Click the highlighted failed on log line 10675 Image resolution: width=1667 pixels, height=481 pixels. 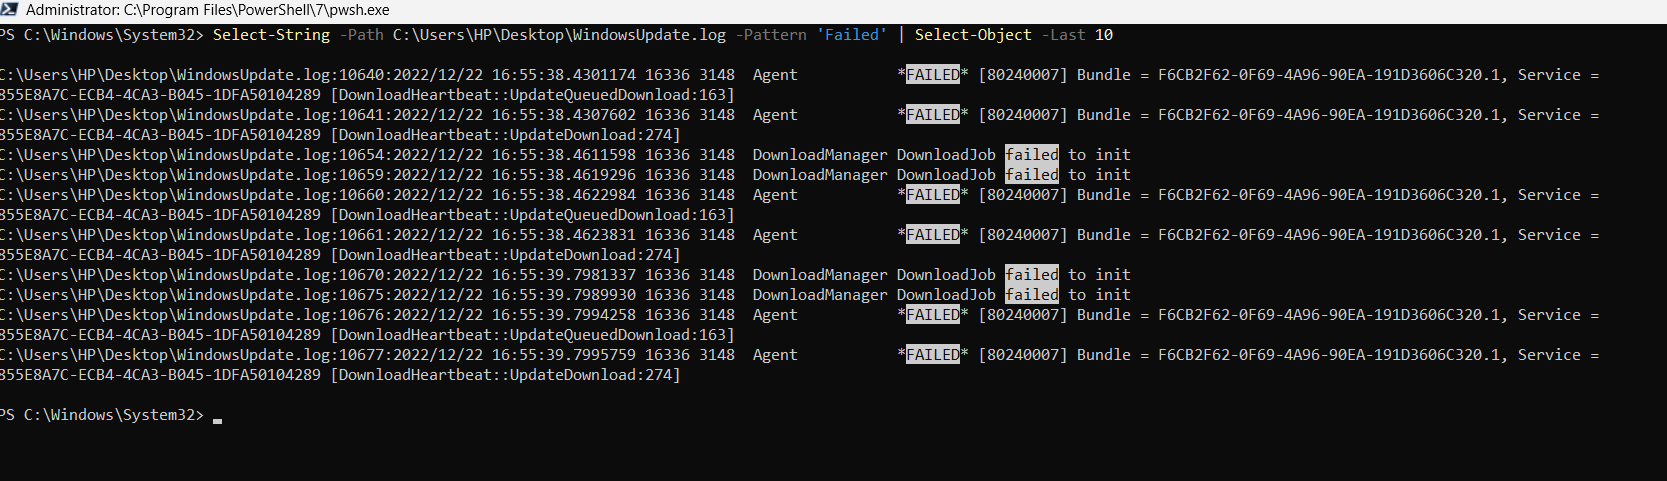[x=1032, y=295]
